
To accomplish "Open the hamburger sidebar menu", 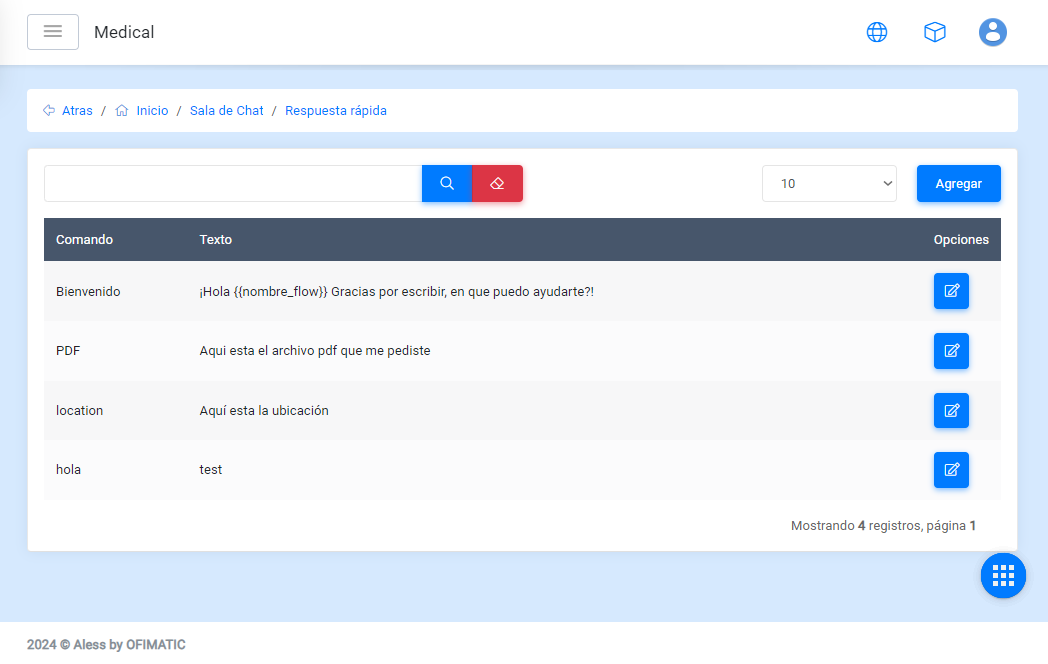I will click(x=53, y=32).
